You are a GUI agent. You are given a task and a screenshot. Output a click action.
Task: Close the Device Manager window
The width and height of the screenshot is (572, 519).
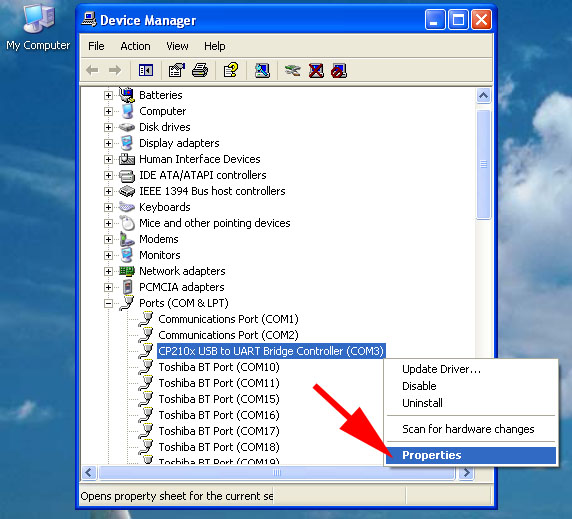482,19
